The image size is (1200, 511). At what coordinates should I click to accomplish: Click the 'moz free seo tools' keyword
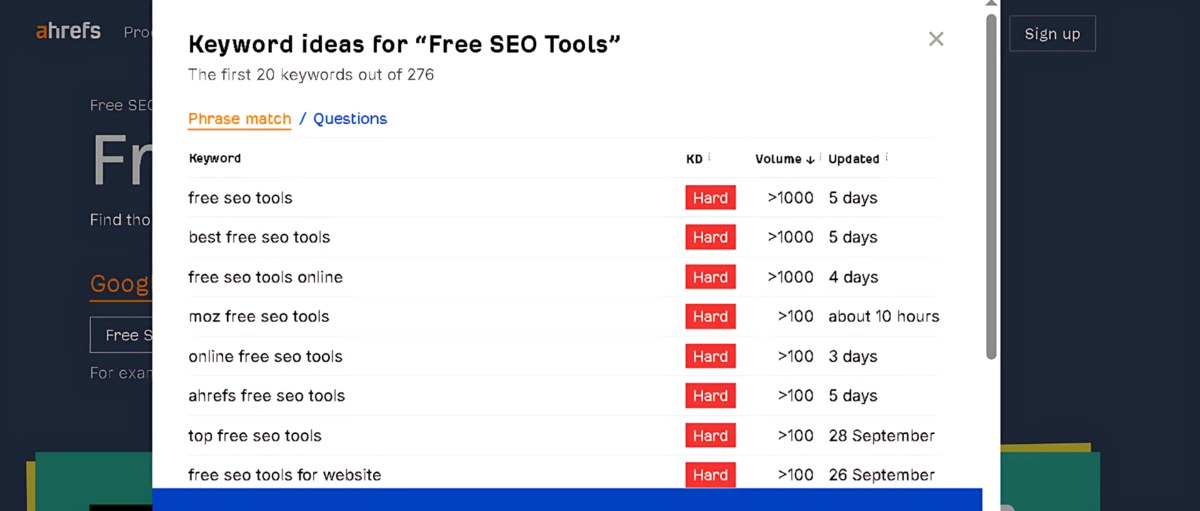click(258, 317)
